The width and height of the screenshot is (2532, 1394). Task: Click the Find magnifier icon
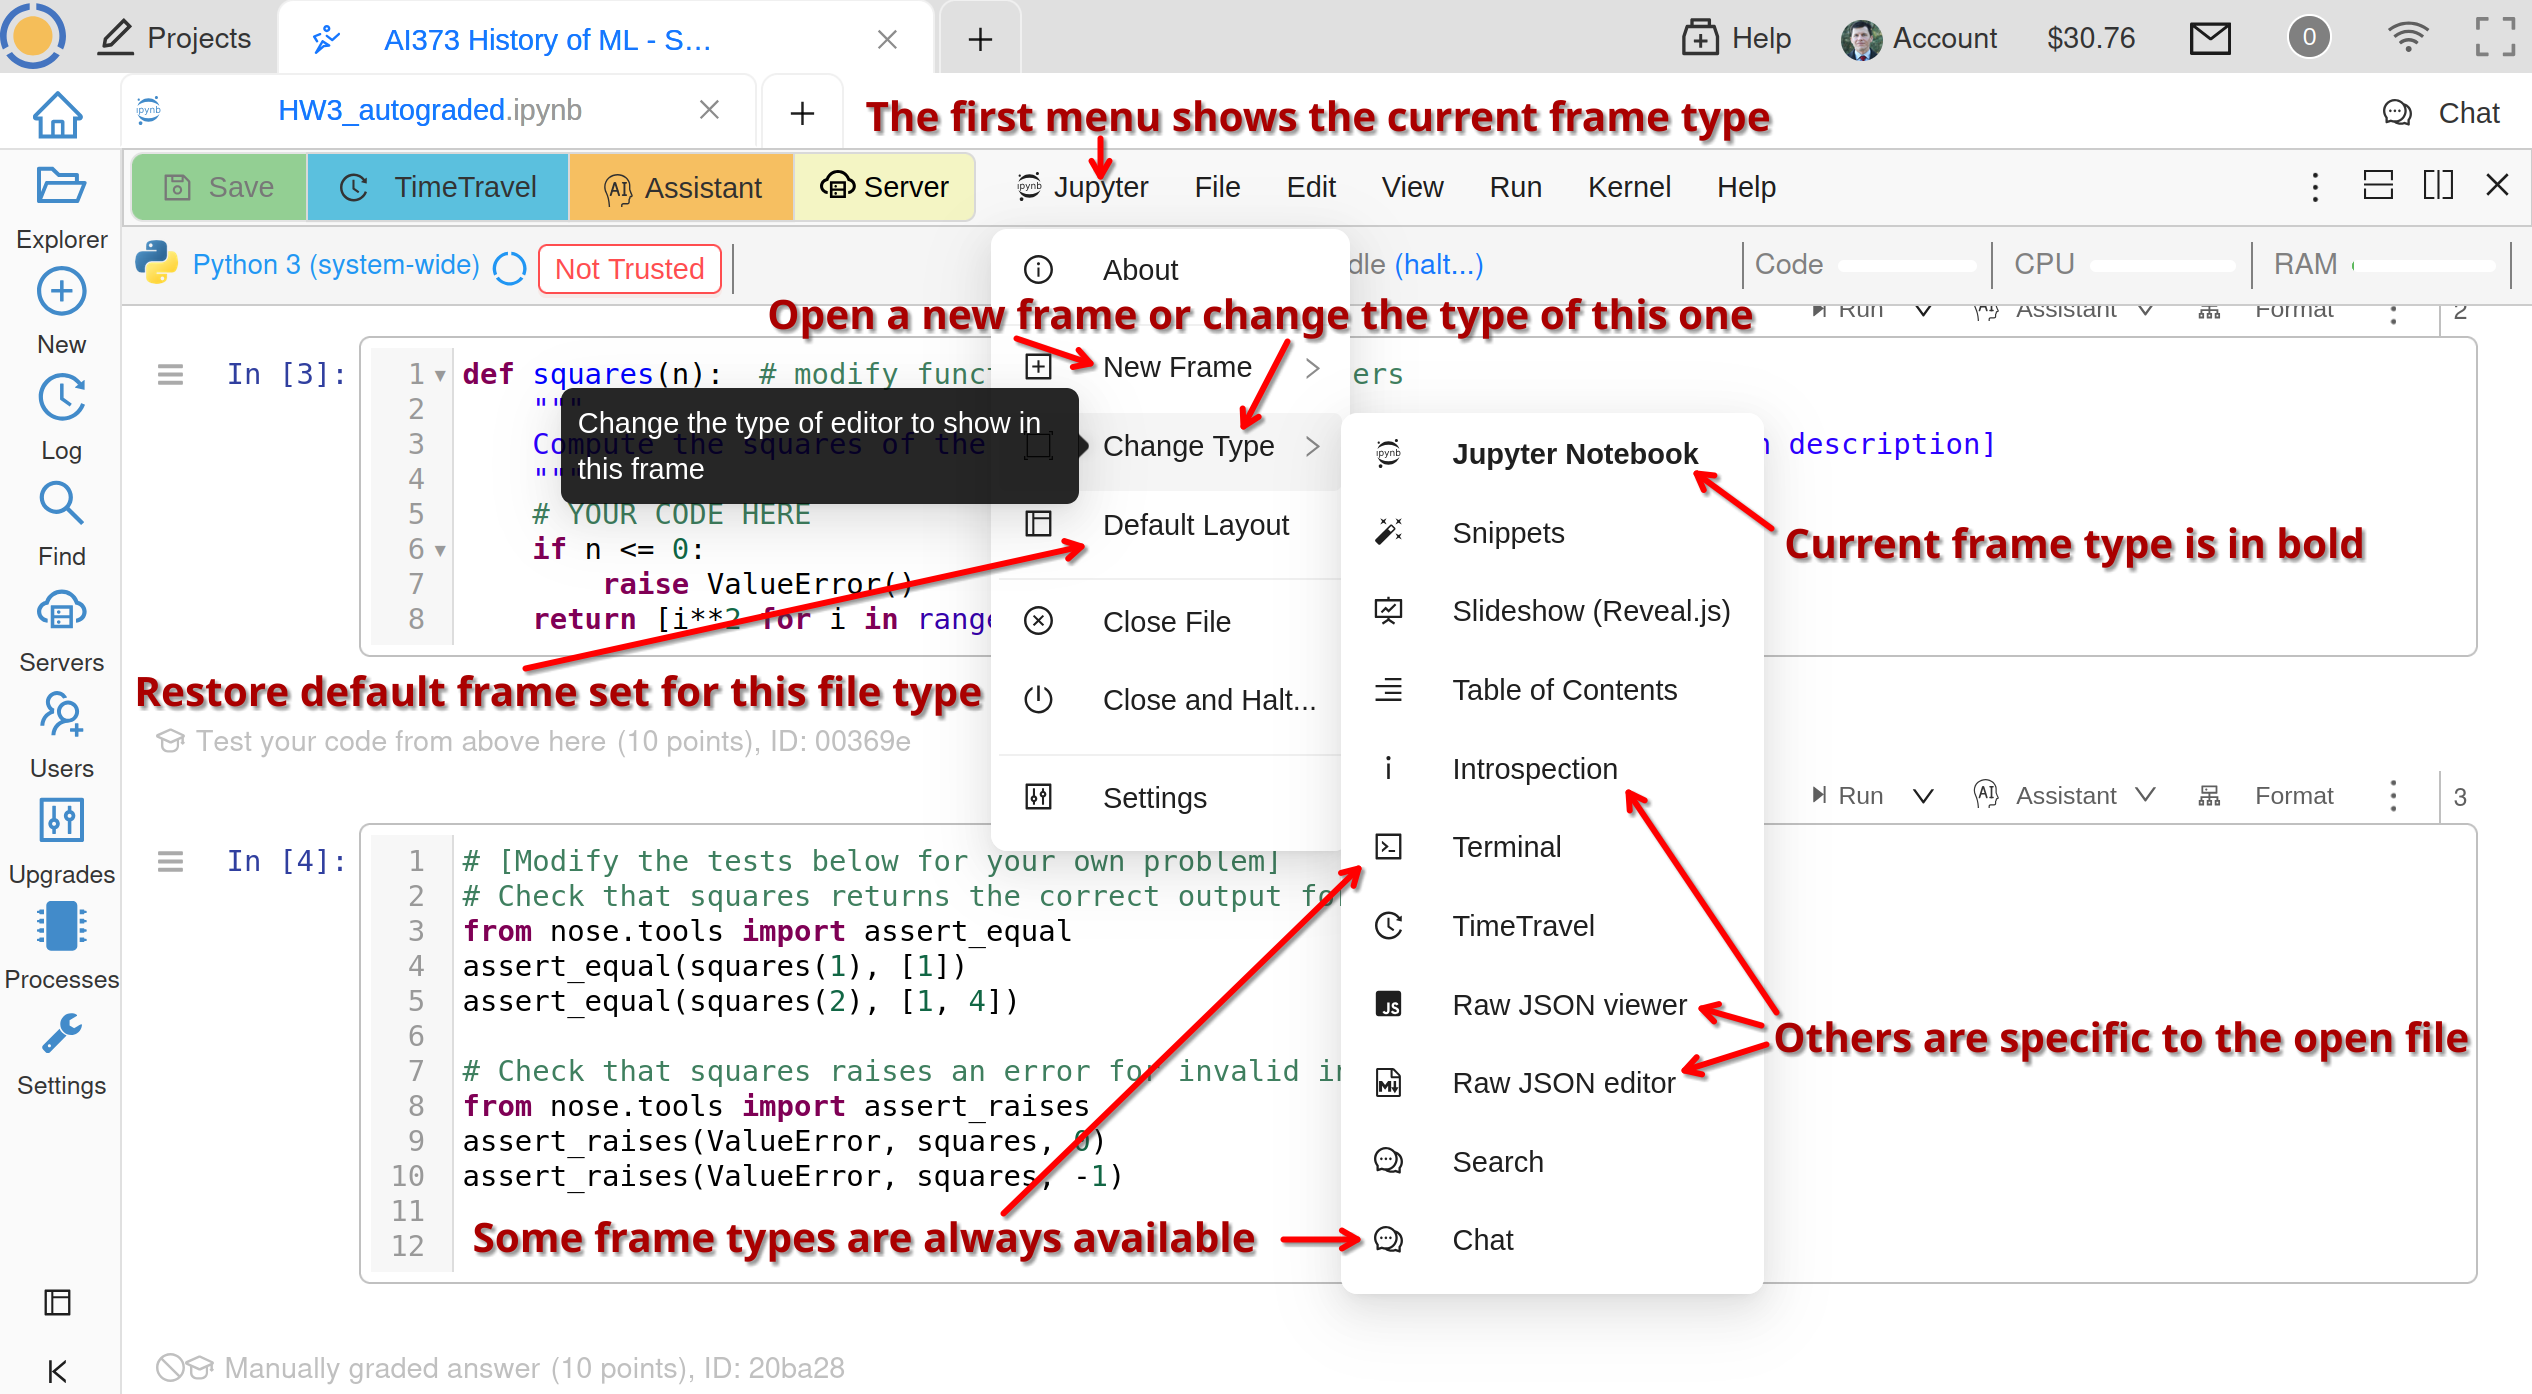(61, 504)
